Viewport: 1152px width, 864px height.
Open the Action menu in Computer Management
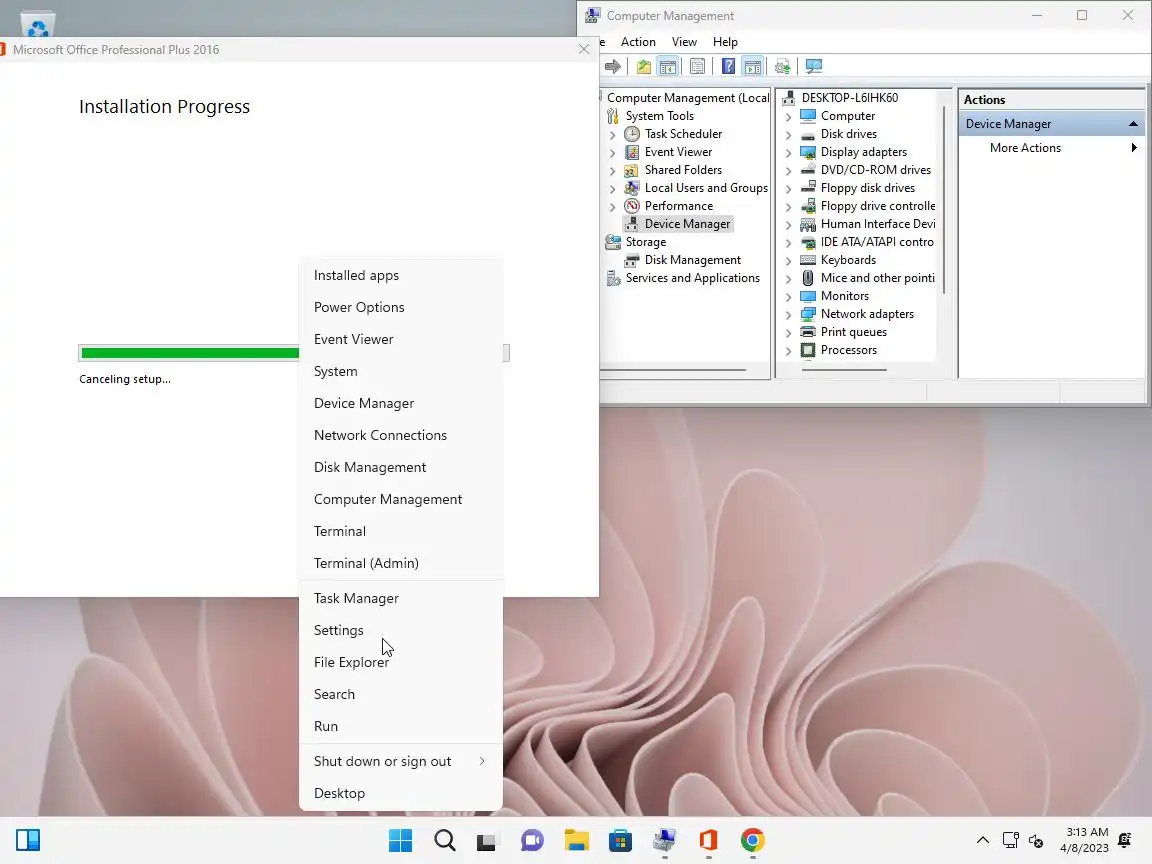pyautogui.click(x=638, y=42)
